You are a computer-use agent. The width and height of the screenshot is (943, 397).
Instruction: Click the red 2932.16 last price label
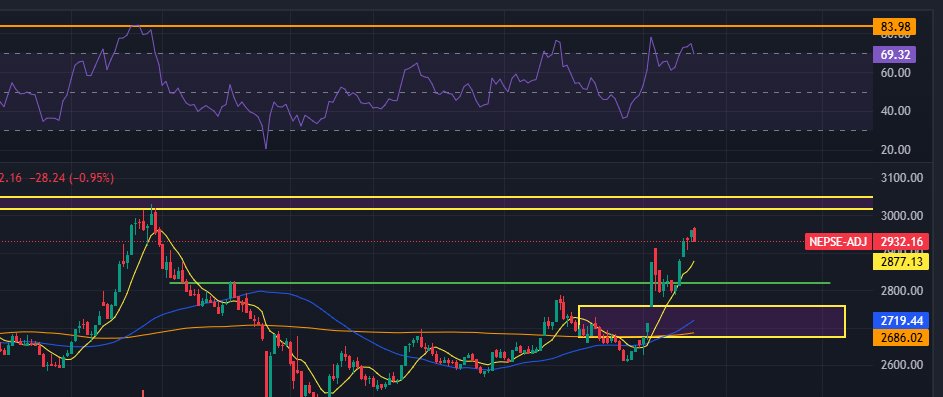tap(902, 242)
